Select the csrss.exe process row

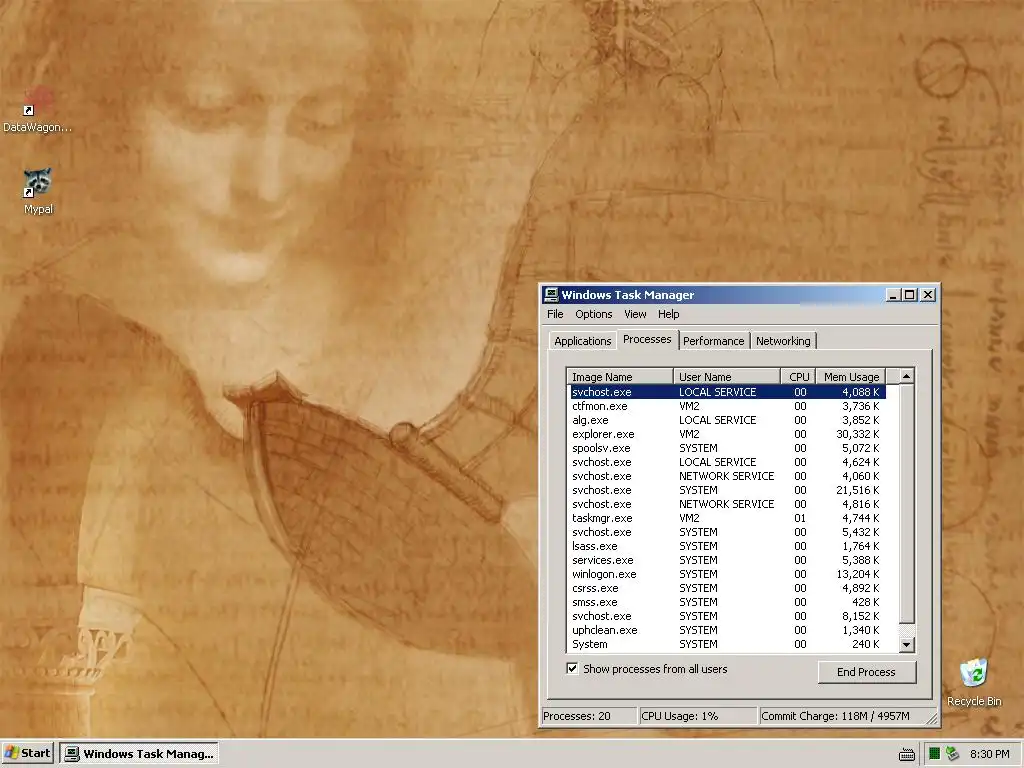[726, 588]
